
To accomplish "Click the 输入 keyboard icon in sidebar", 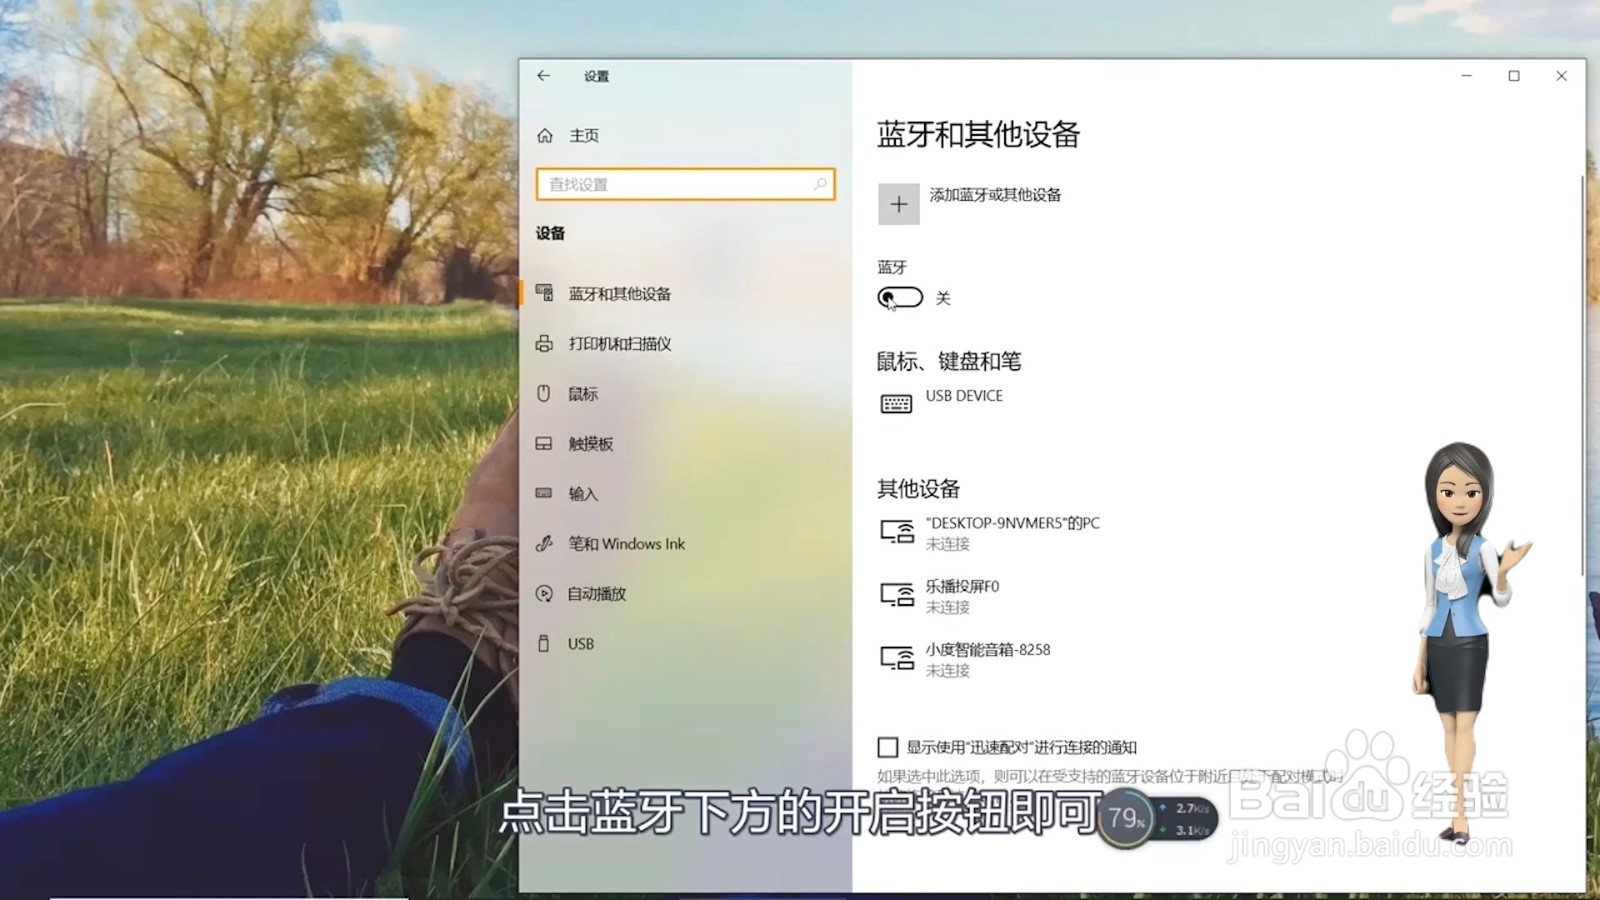I will [544, 493].
